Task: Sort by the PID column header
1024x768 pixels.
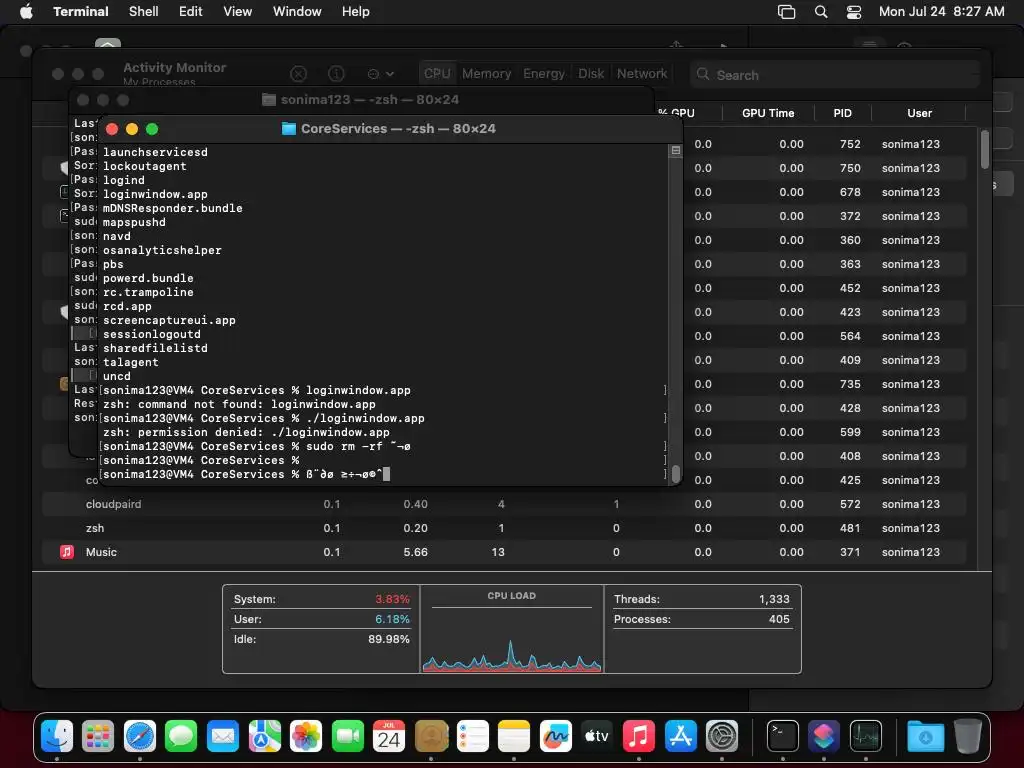Action: click(842, 113)
